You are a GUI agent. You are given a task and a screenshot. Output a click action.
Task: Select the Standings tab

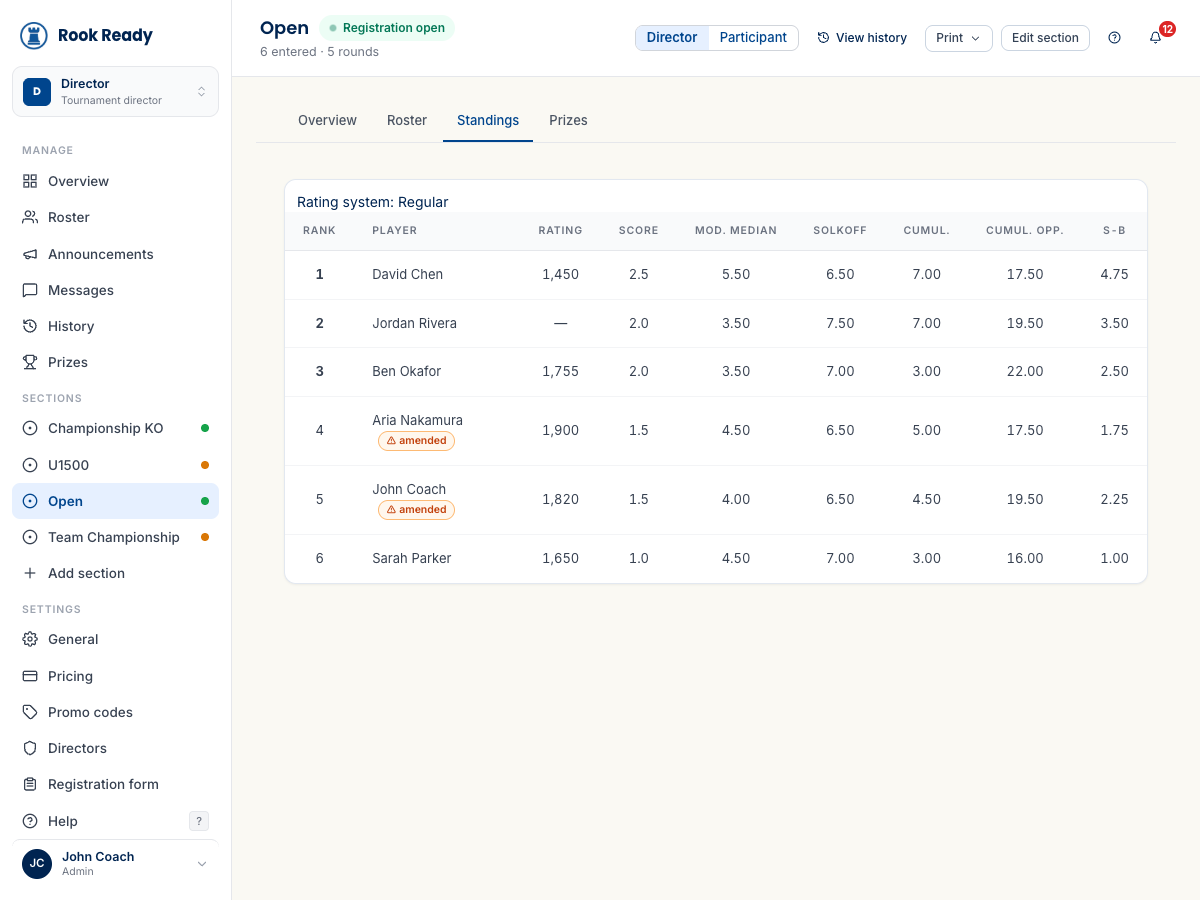488,120
